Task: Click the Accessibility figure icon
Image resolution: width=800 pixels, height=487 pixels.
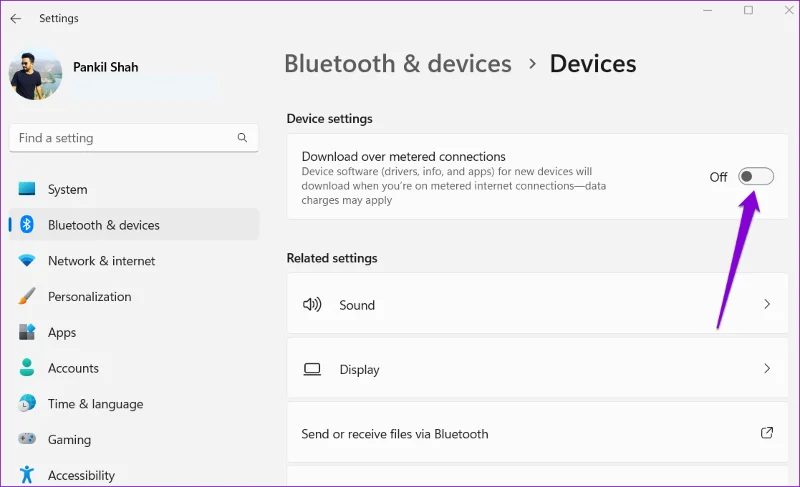Action: [x=27, y=475]
